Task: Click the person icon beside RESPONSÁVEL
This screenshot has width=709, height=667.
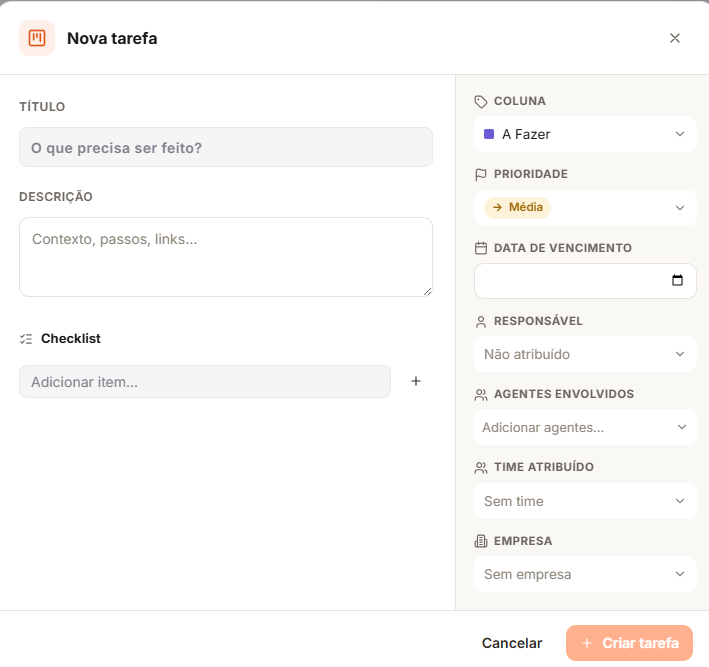Action: pyautogui.click(x=481, y=322)
